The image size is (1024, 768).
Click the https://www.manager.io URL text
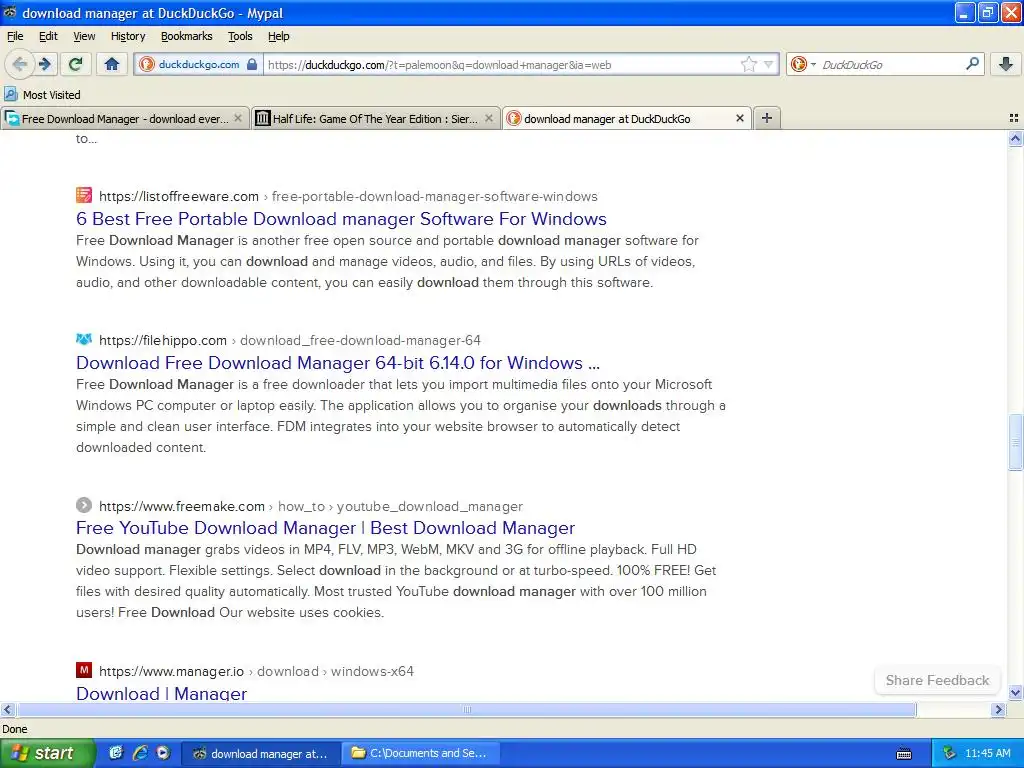click(171, 671)
